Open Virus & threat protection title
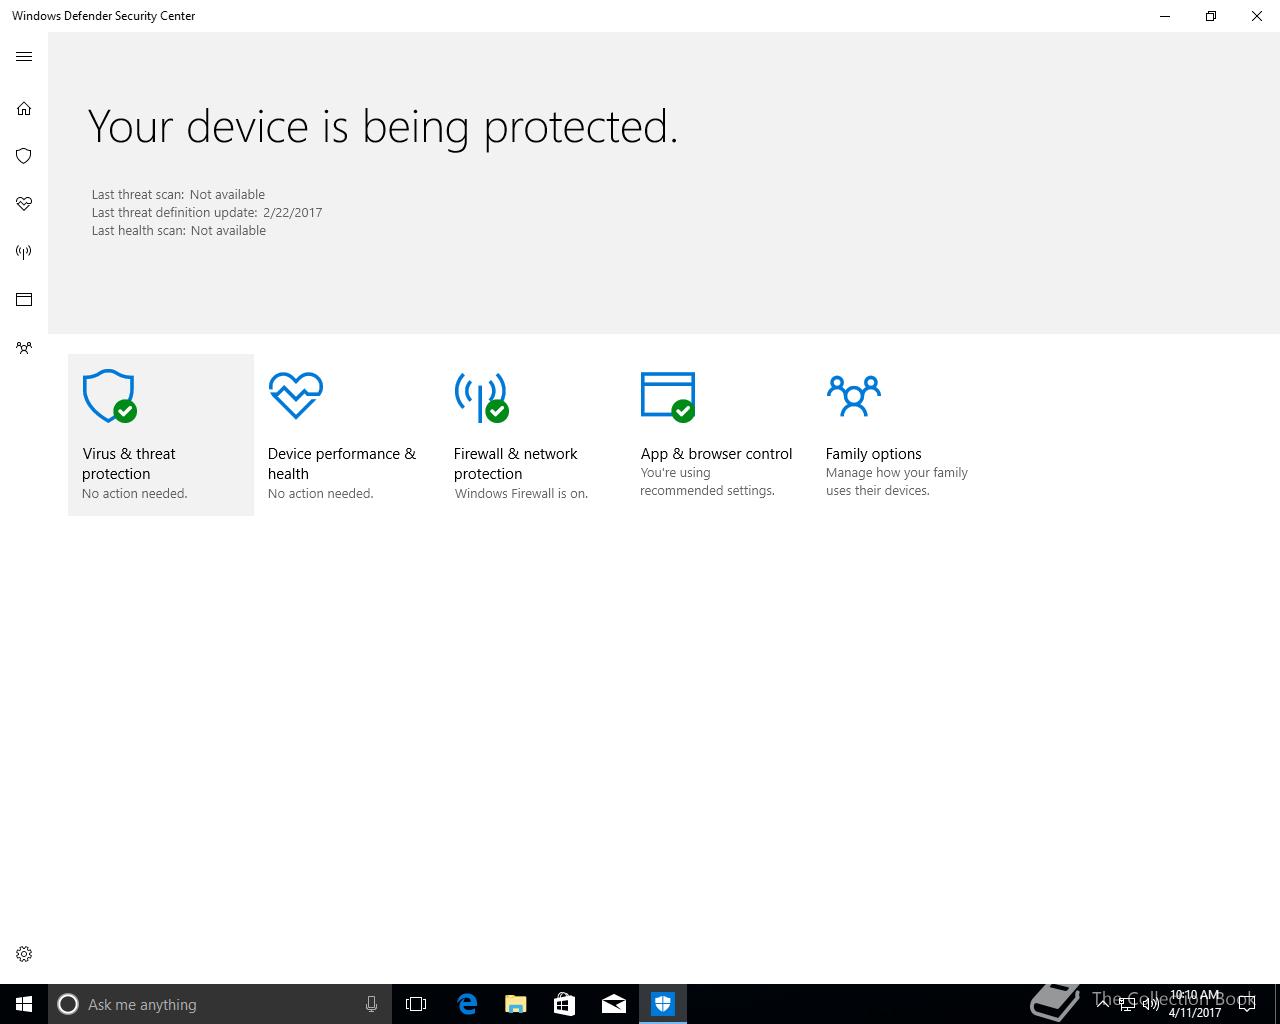This screenshot has width=1280, height=1024. point(129,464)
